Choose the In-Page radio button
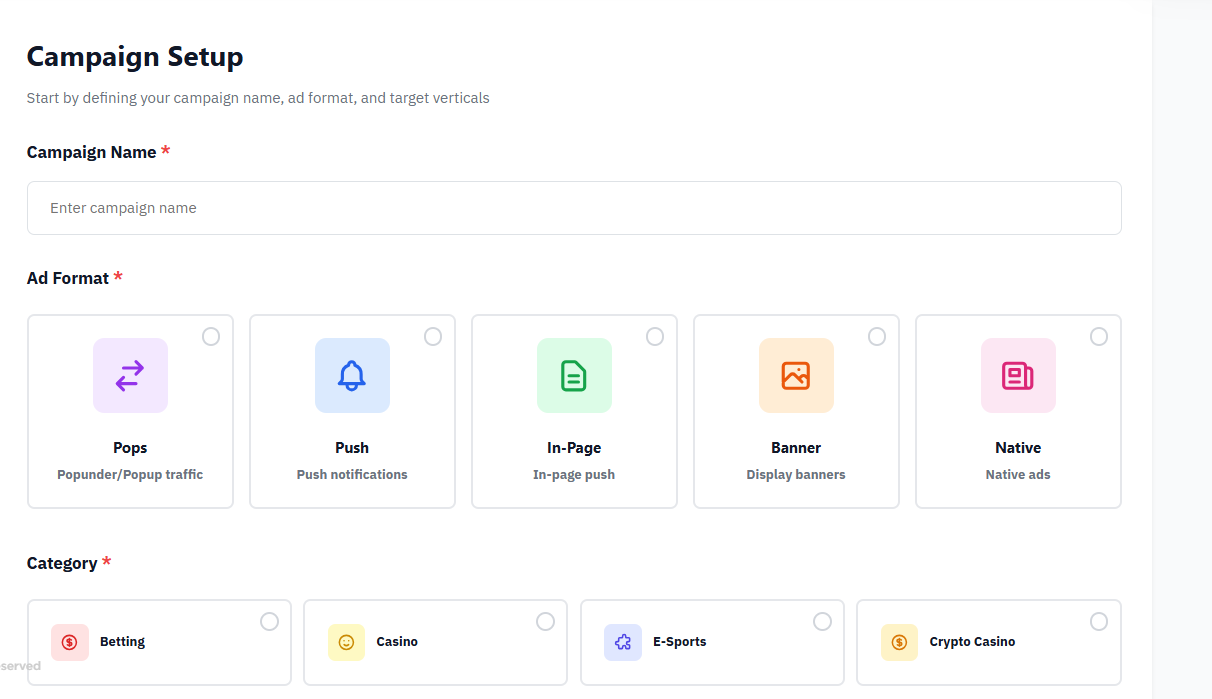1212x699 pixels. [655, 337]
